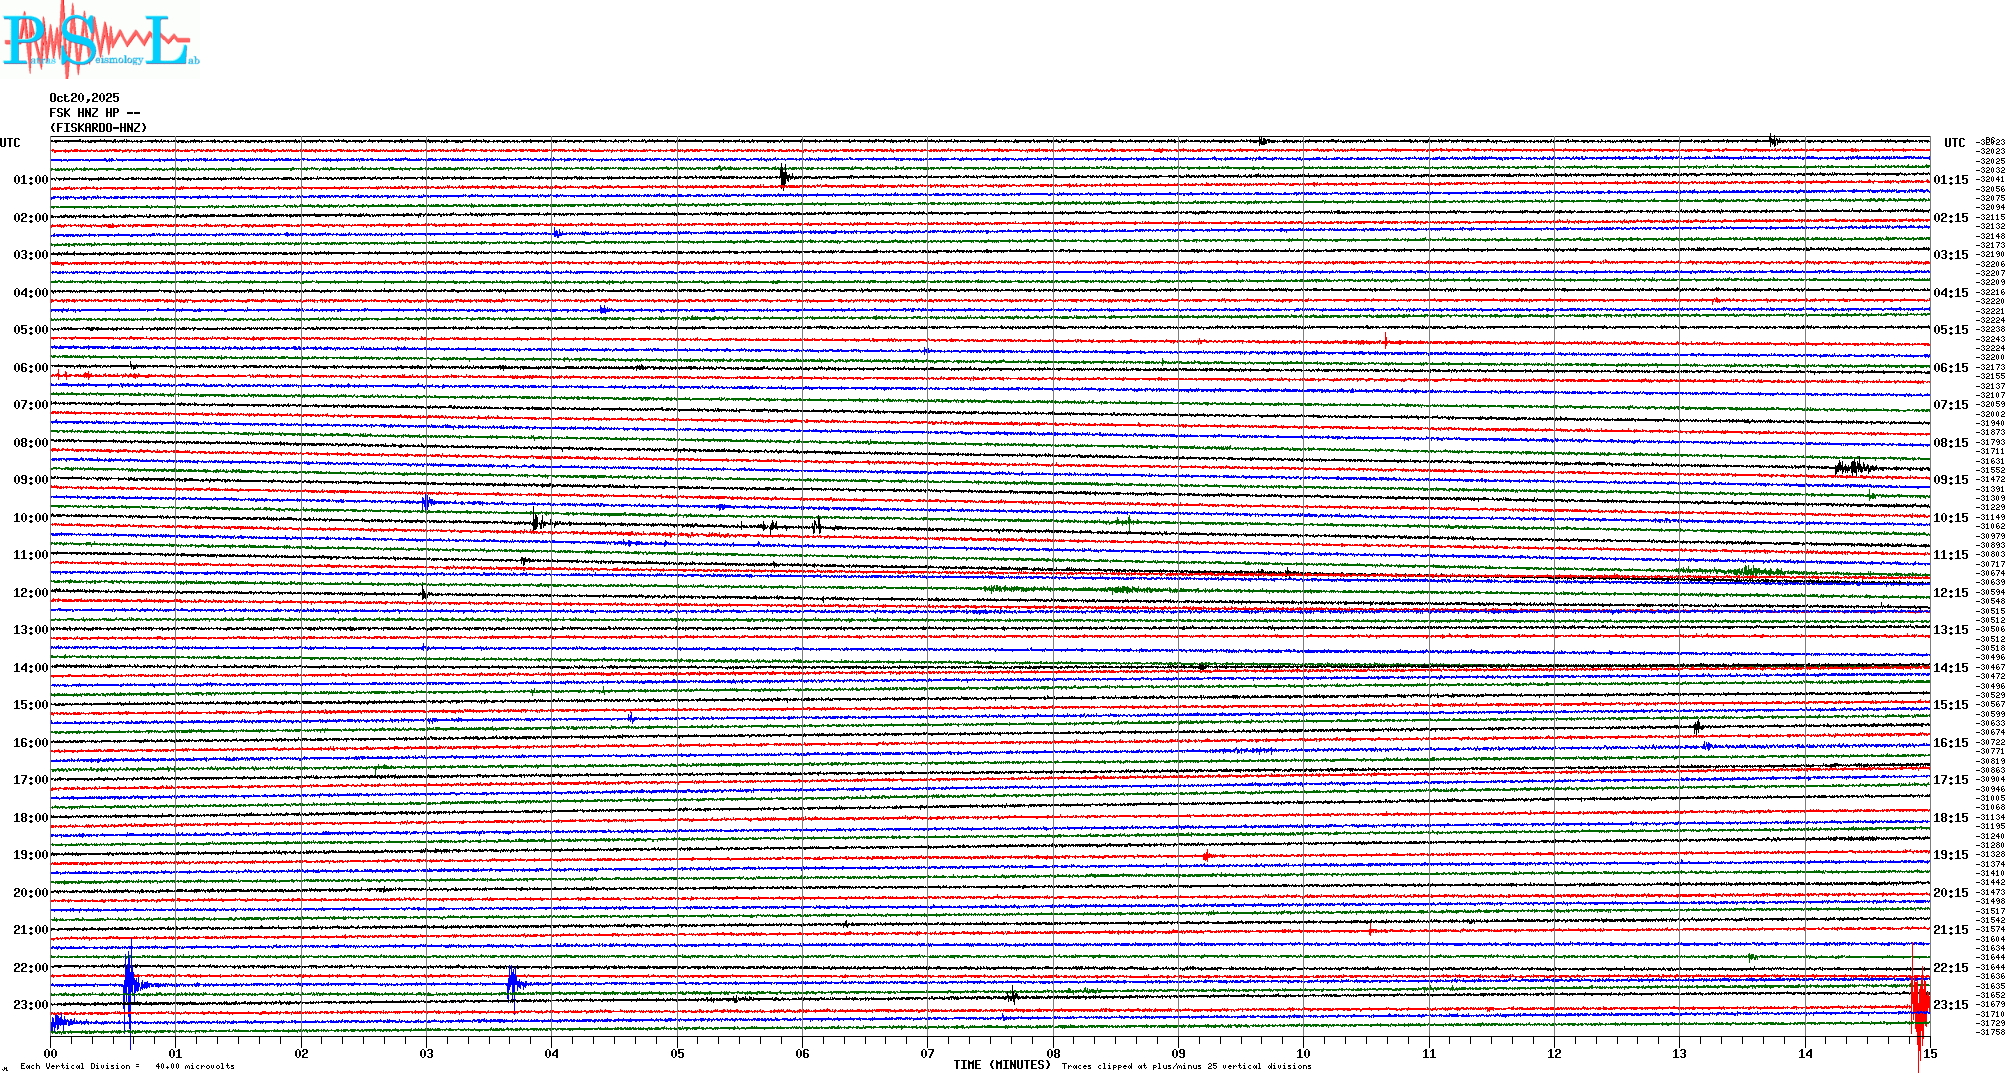Click the (FISKARDO-HNZ) station name

tap(98, 128)
